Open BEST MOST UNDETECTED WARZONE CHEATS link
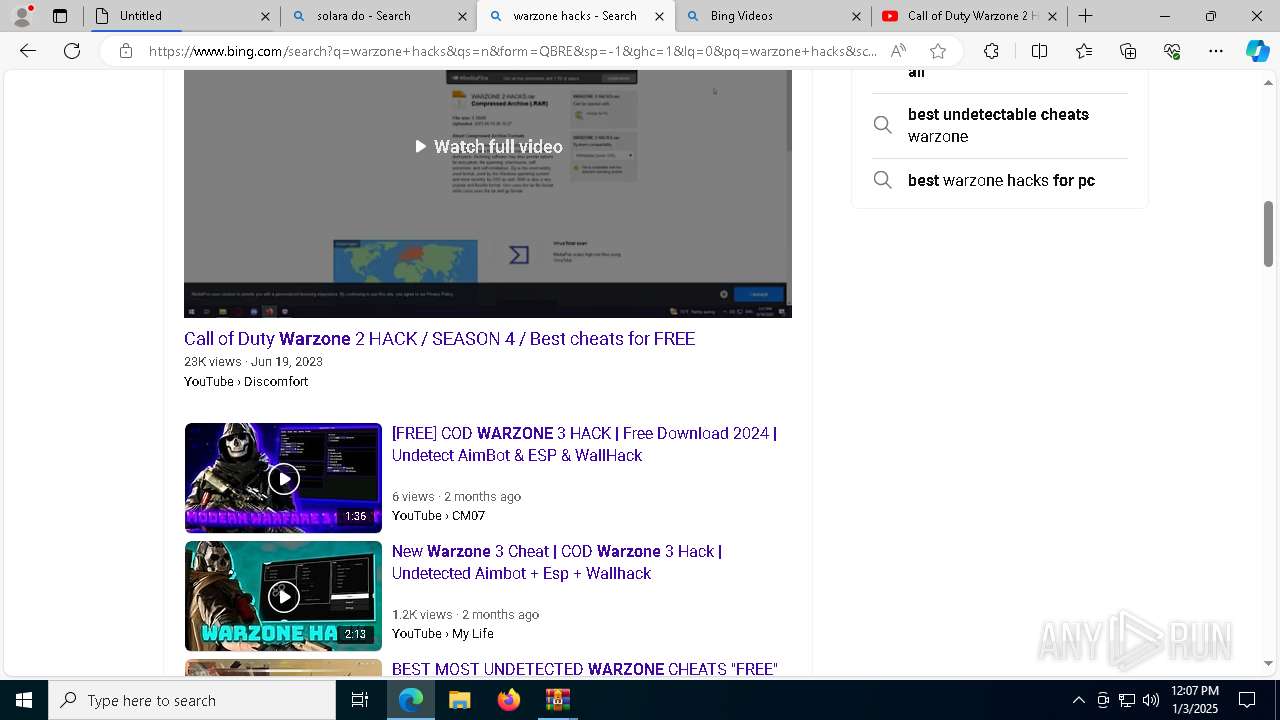 click(584, 669)
